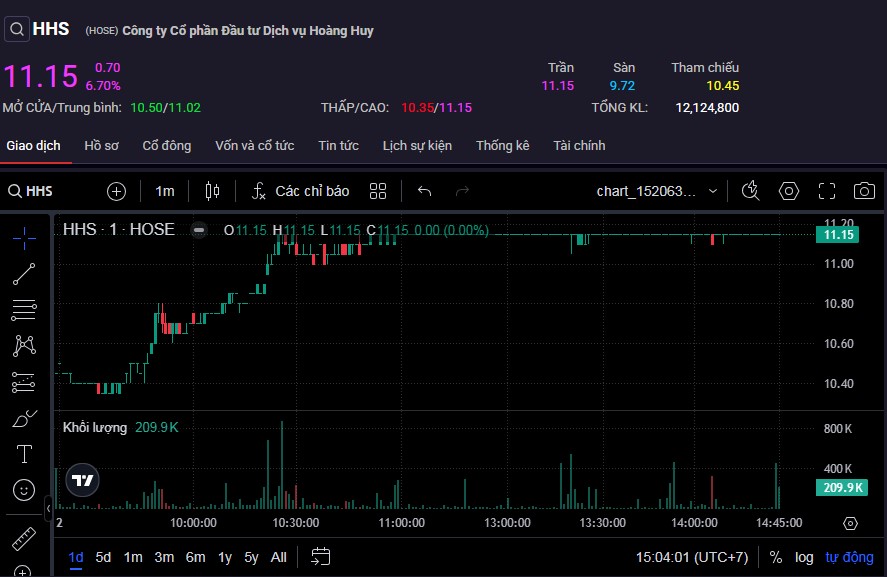Open chart settings hexagon icon
This screenshot has height=577, width=887.
tap(789, 191)
